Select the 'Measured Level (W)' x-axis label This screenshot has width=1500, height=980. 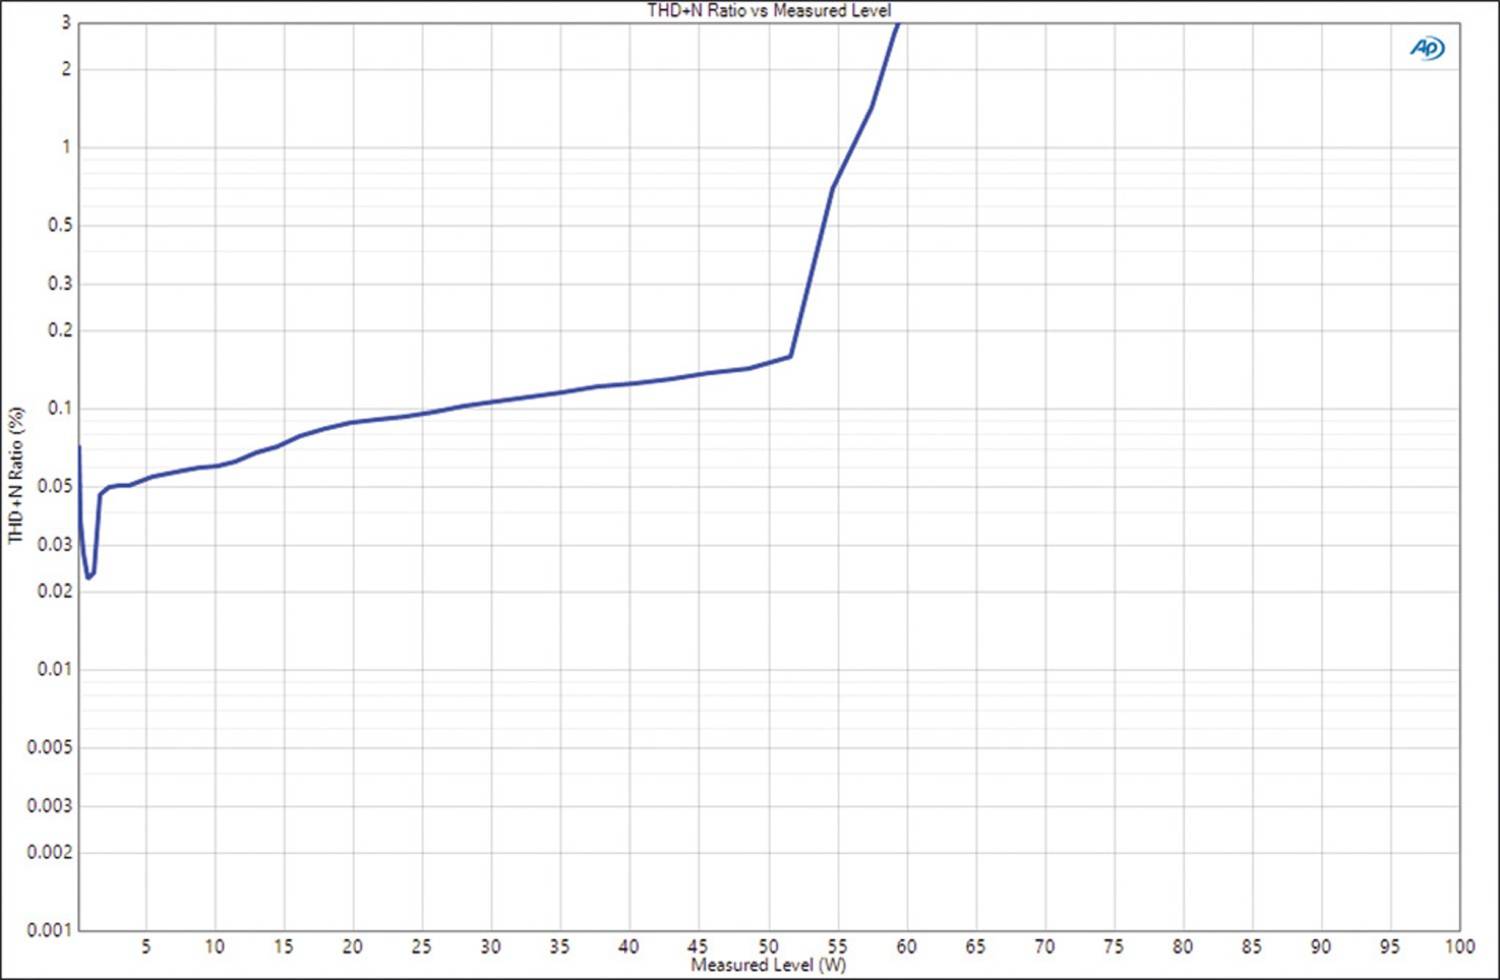click(x=768, y=965)
